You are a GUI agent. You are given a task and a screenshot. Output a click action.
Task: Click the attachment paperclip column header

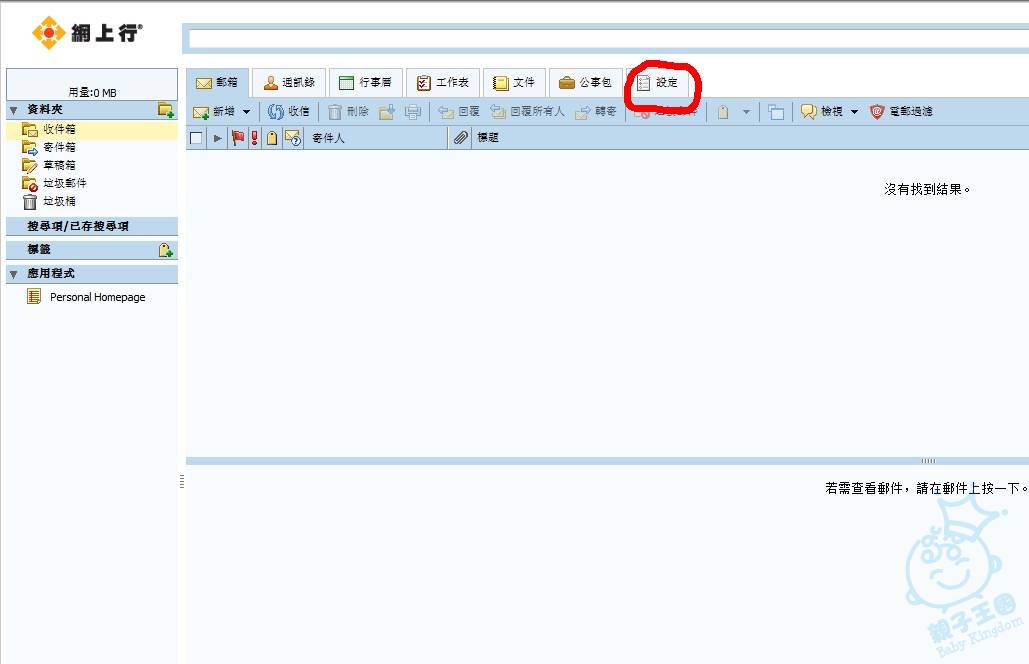click(x=460, y=138)
